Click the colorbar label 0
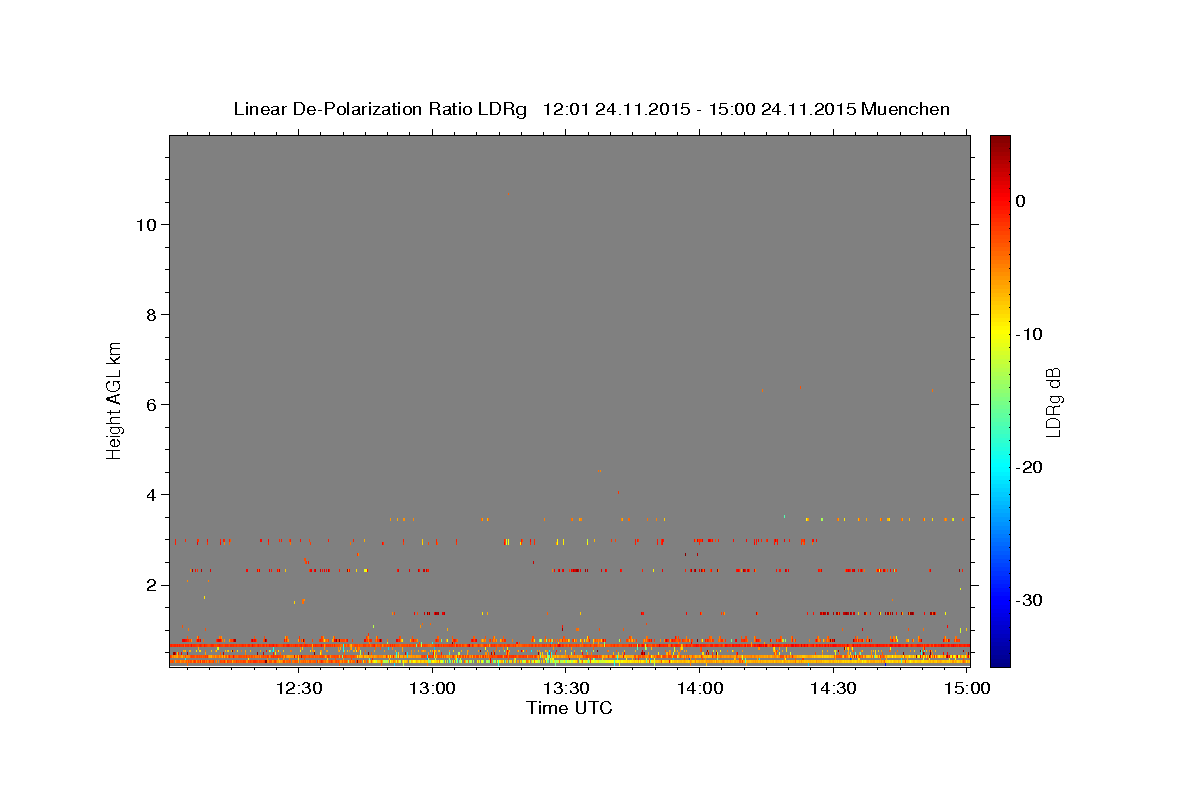The image size is (1200, 800). [x=1020, y=201]
